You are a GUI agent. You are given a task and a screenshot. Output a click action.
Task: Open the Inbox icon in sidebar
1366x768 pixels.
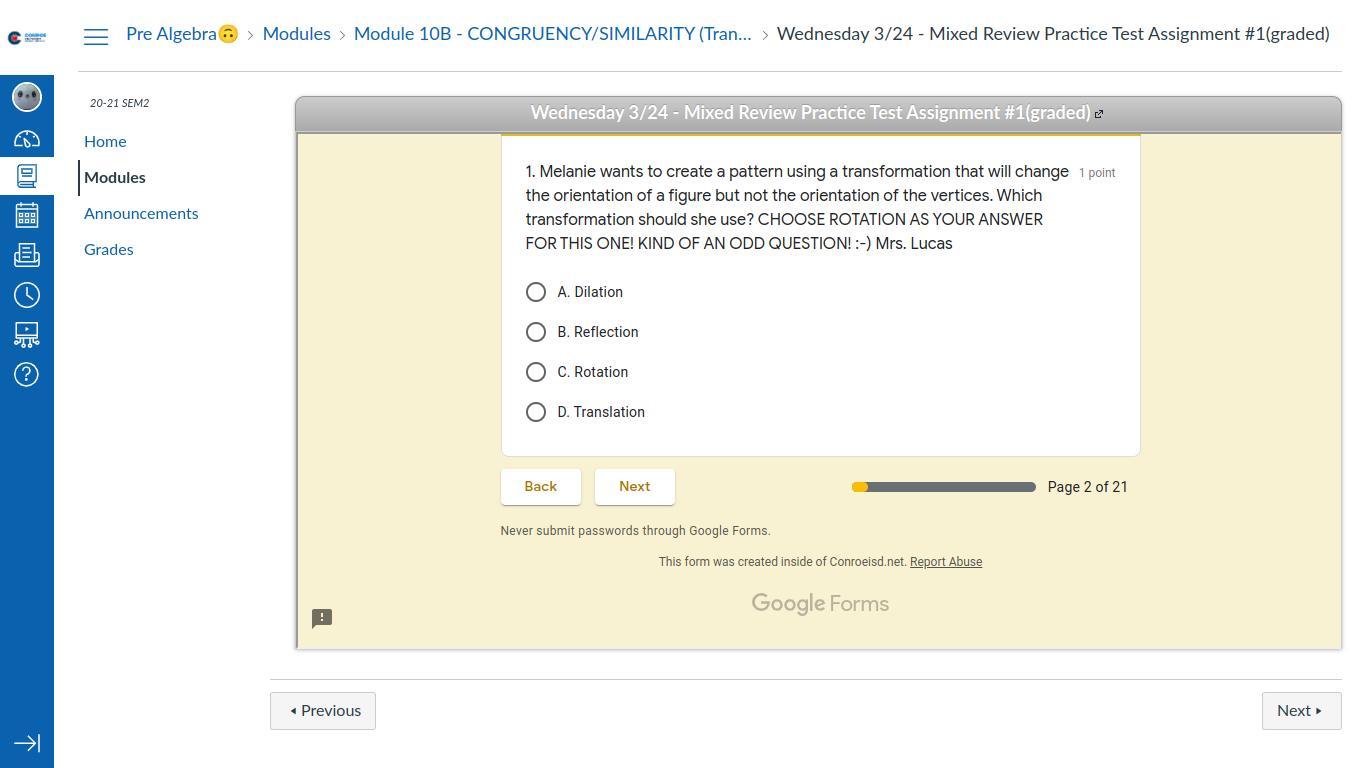[27, 255]
